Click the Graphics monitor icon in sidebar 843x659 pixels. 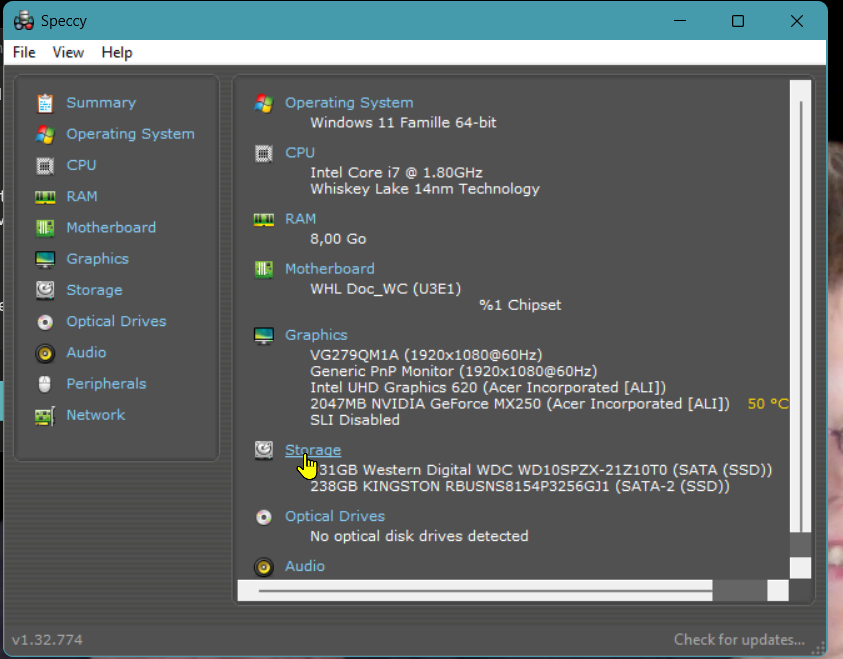pyautogui.click(x=45, y=259)
